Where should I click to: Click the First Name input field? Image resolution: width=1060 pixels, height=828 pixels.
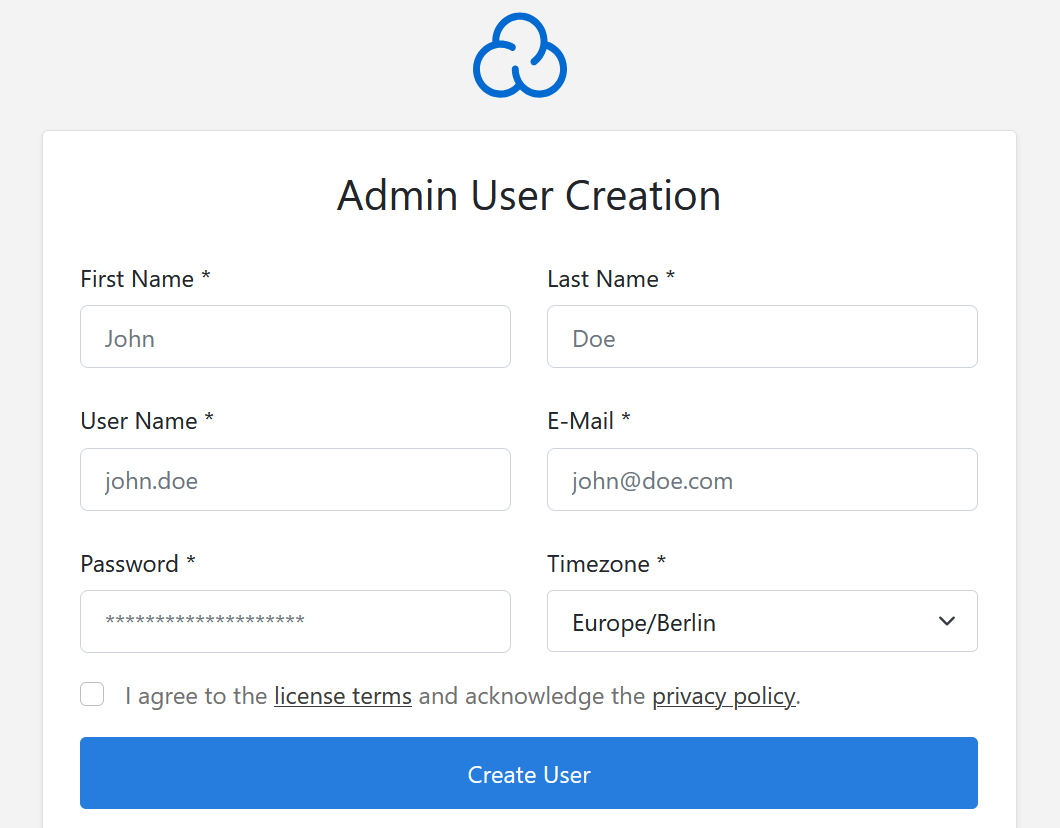pyautogui.click(x=295, y=337)
